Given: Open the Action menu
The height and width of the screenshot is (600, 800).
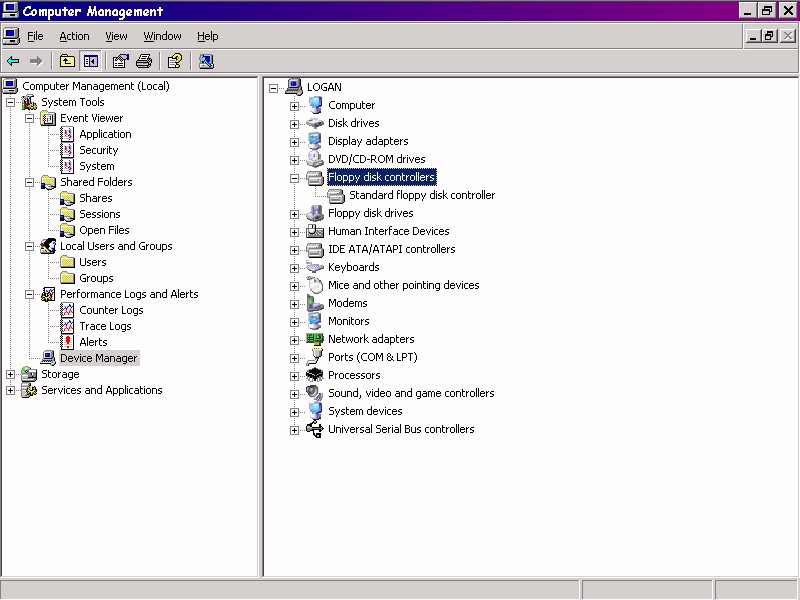Looking at the screenshot, I should point(74,36).
